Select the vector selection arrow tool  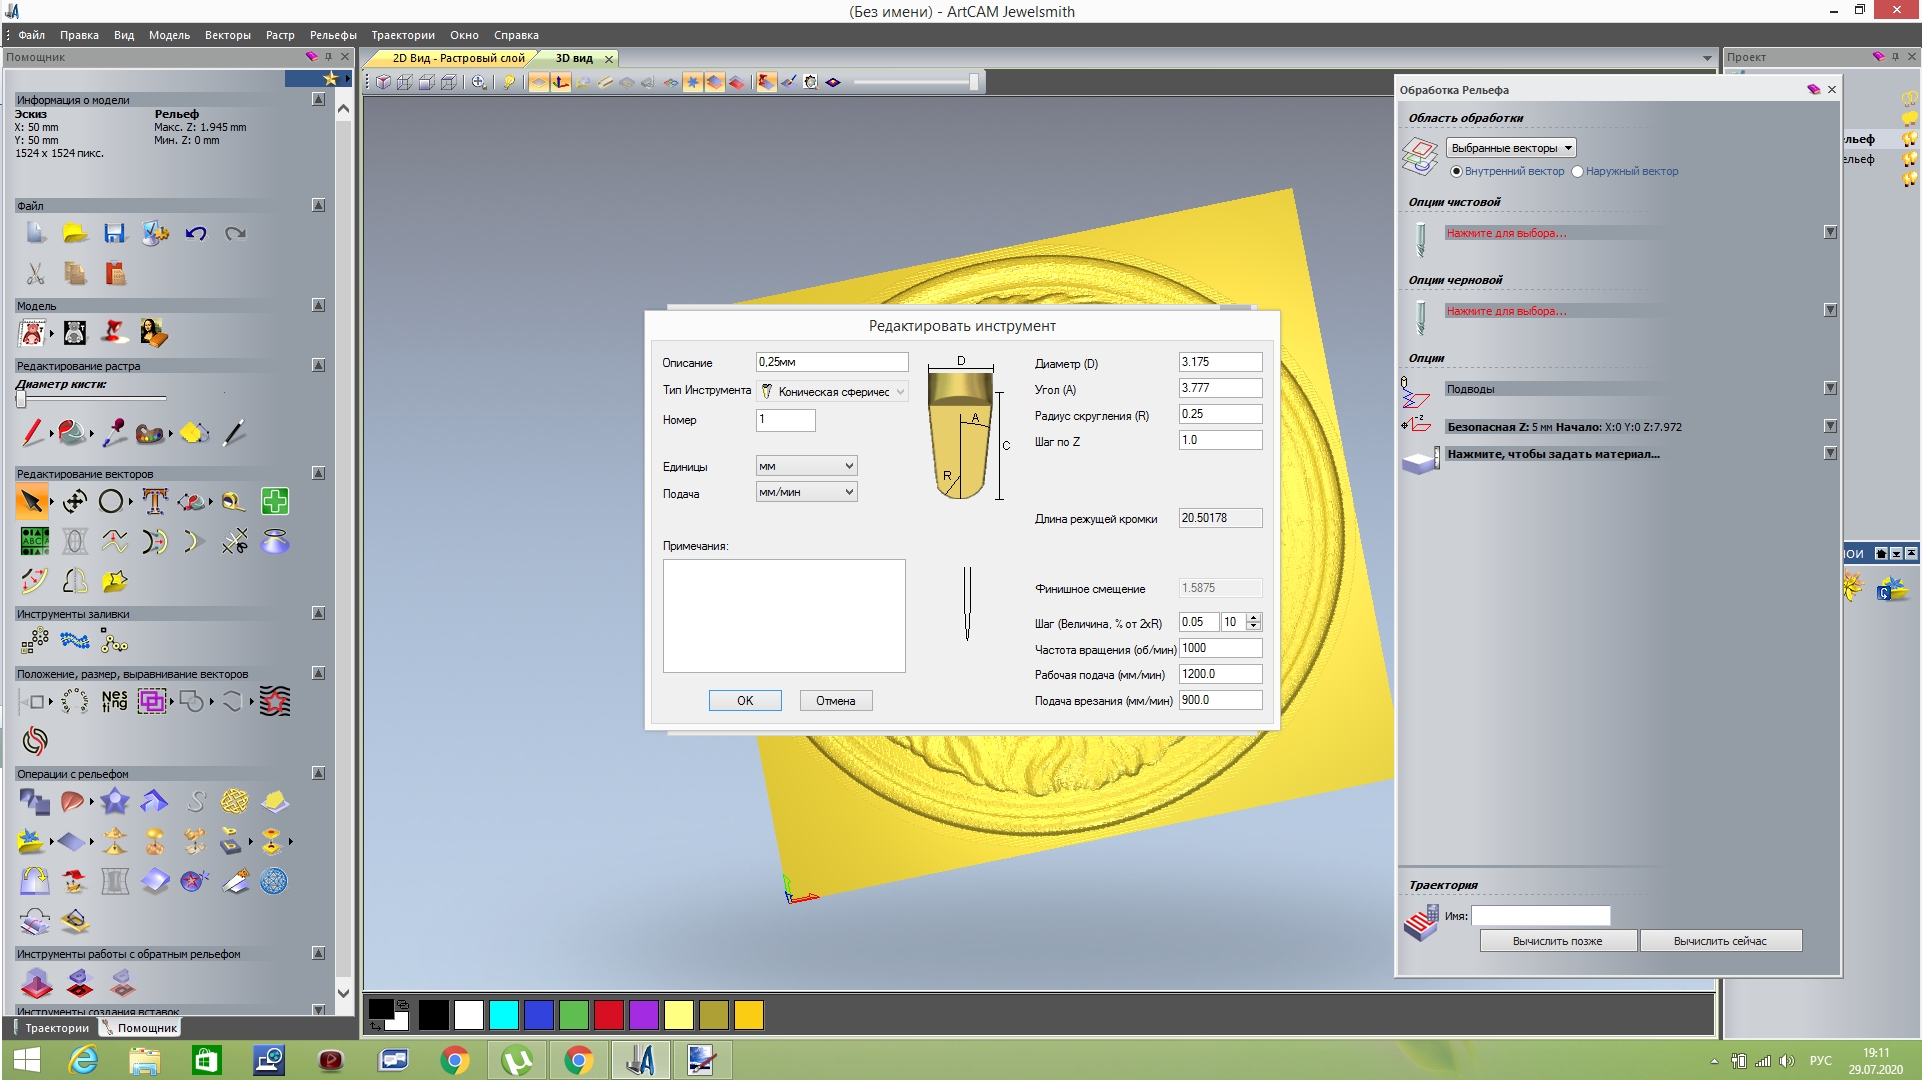32,501
